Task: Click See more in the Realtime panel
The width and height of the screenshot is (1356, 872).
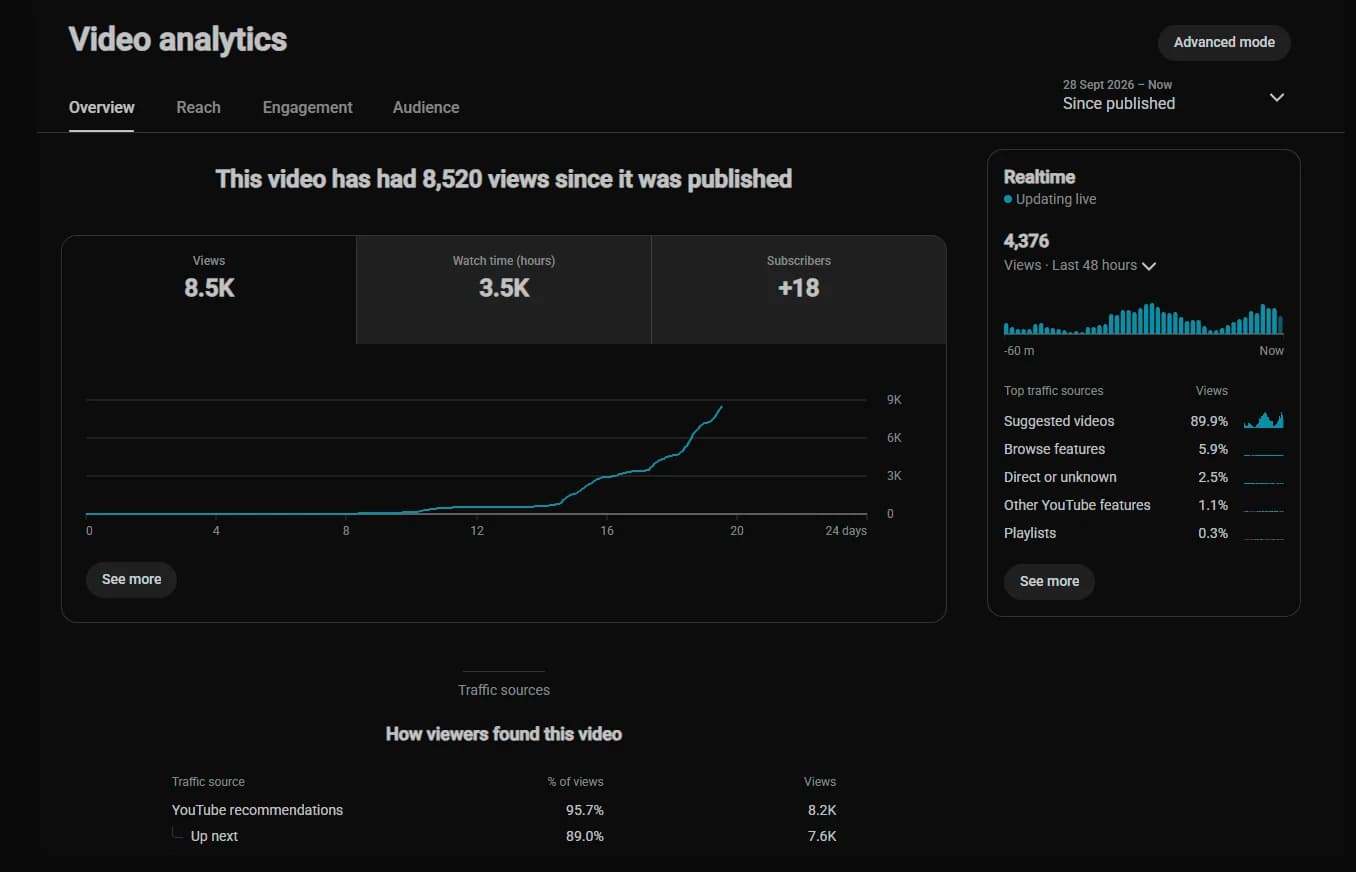Action: pos(1049,581)
